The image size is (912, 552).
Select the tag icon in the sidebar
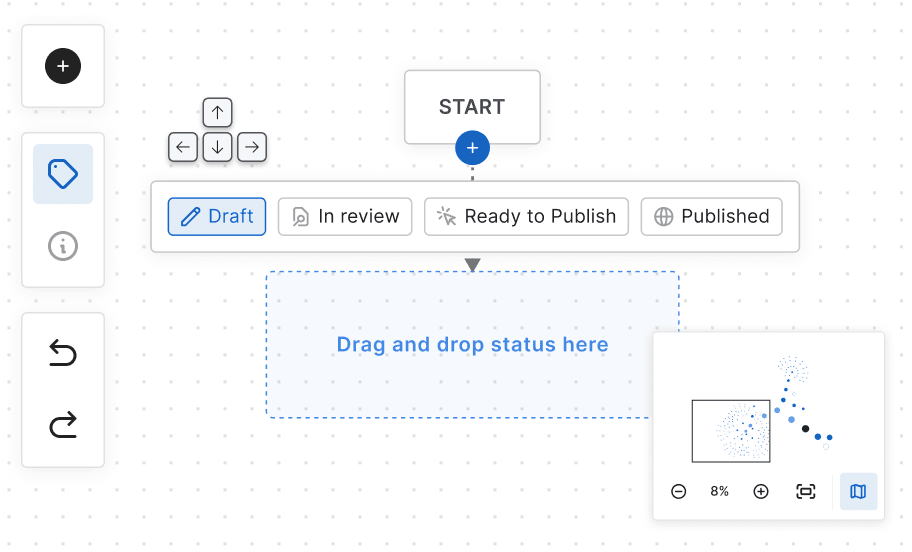(63, 174)
